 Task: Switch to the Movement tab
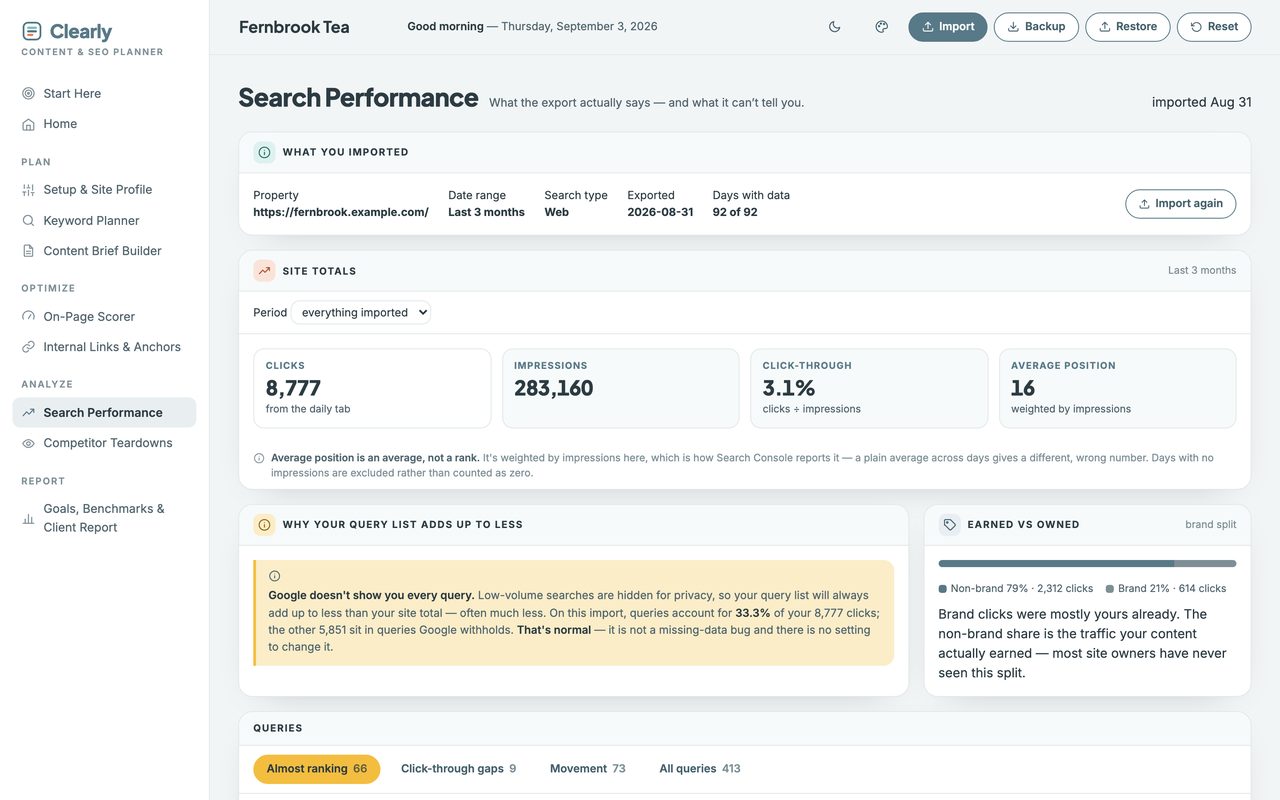pyautogui.click(x=588, y=769)
